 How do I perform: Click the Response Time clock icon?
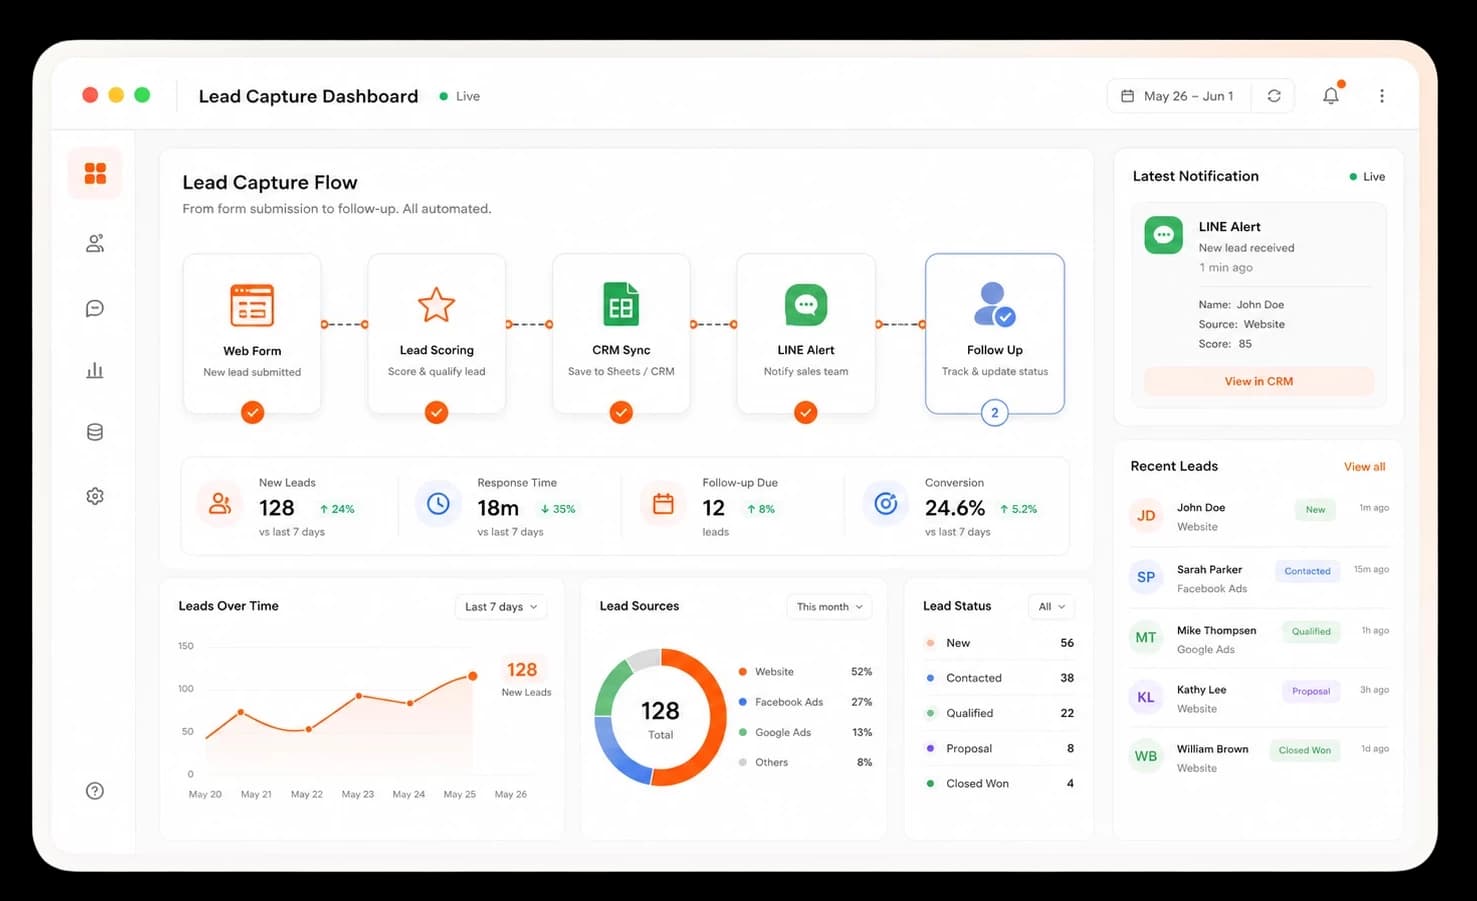tap(438, 504)
